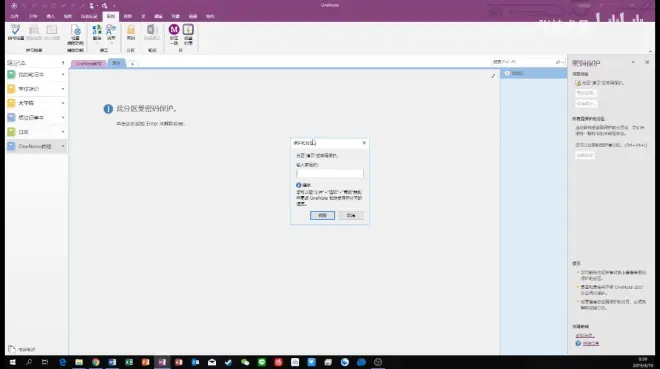660x369 pixels.
Task: Switch to the OneNote教程 section tab
Action: tap(88, 64)
